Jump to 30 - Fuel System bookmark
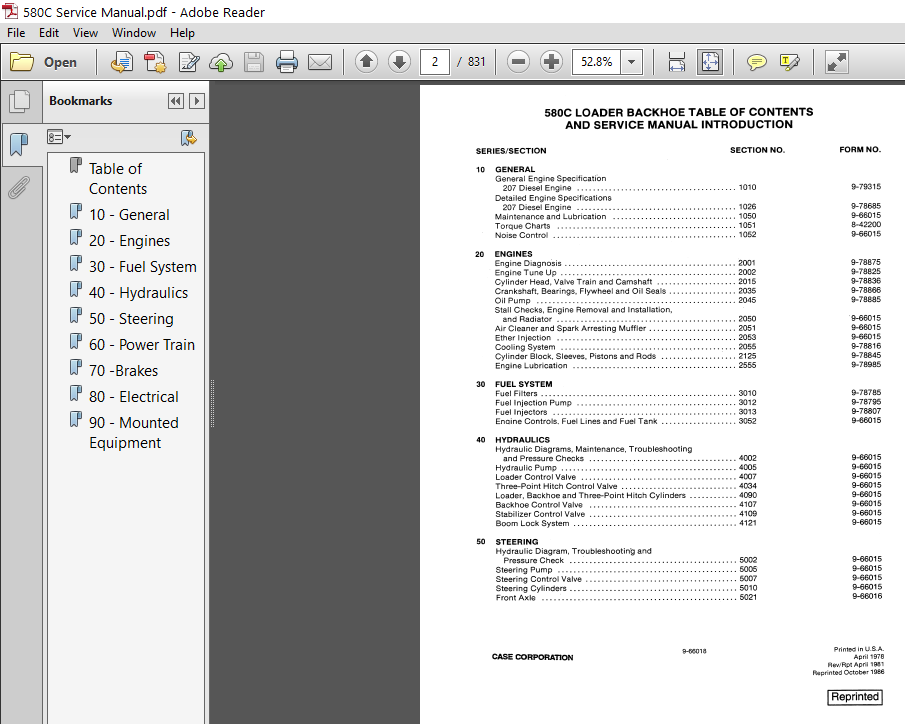Viewport: 905px width, 724px height. tap(143, 267)
